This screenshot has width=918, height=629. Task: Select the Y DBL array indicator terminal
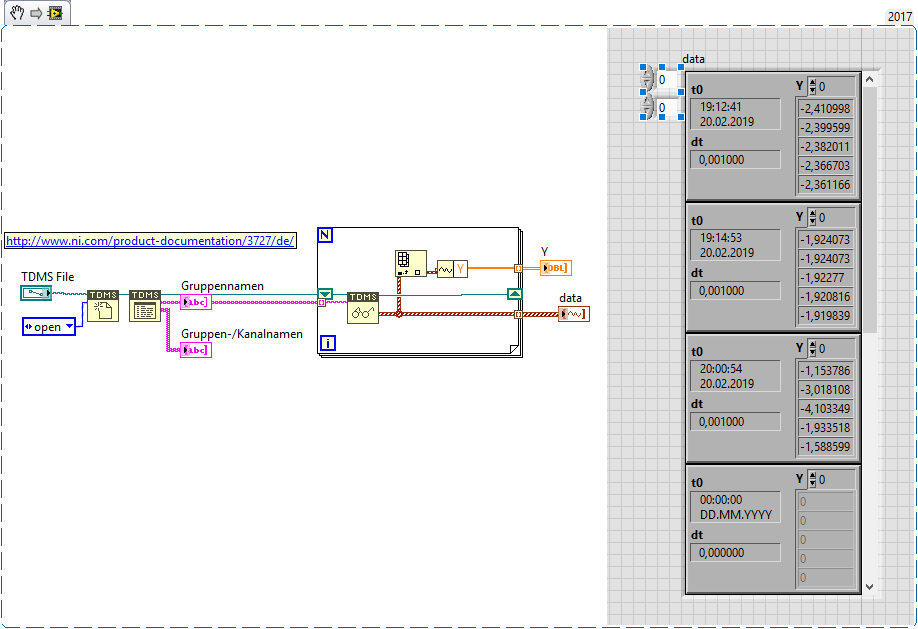tap(556, 268)
